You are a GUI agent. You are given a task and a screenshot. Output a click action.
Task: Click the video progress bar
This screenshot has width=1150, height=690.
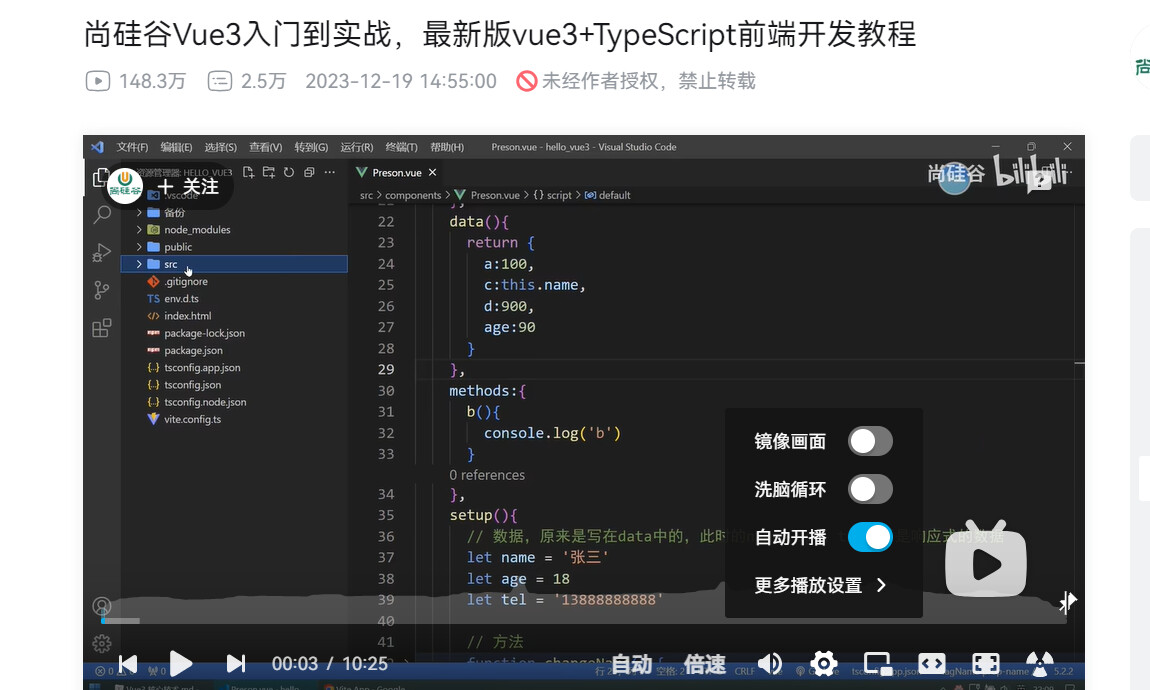coord(584,621)
